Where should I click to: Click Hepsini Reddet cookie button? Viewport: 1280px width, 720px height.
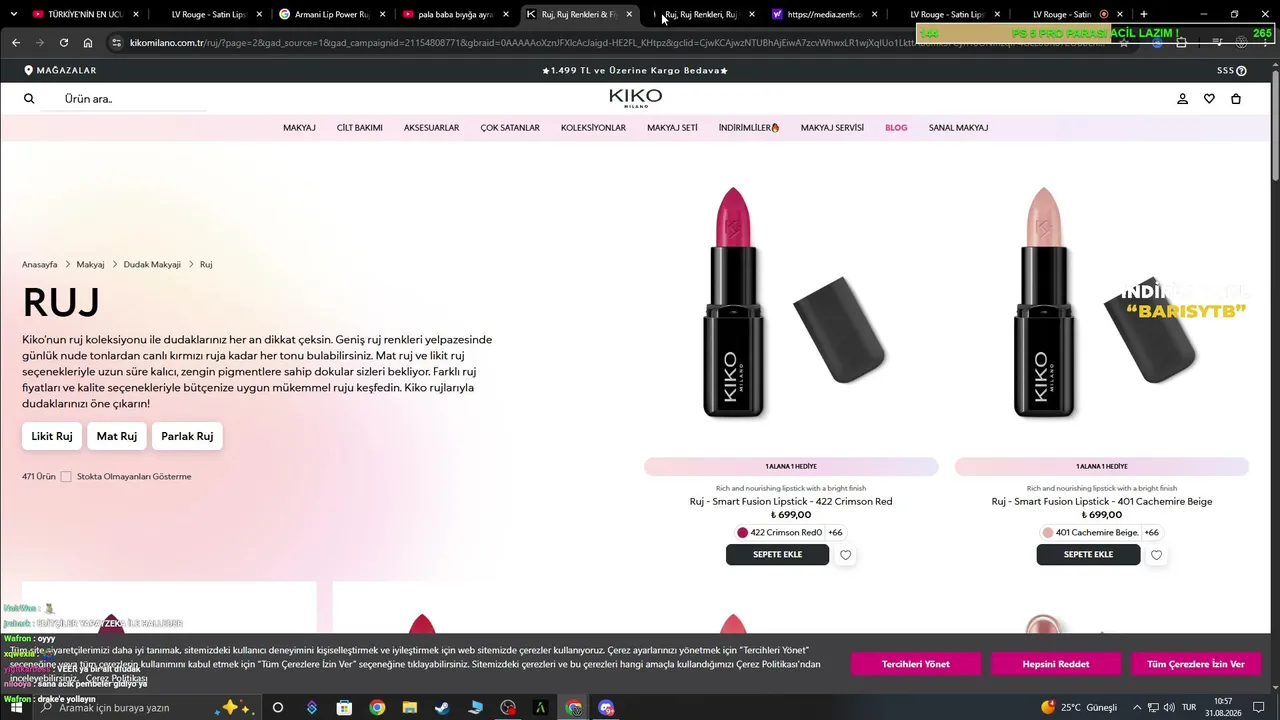1056,664
